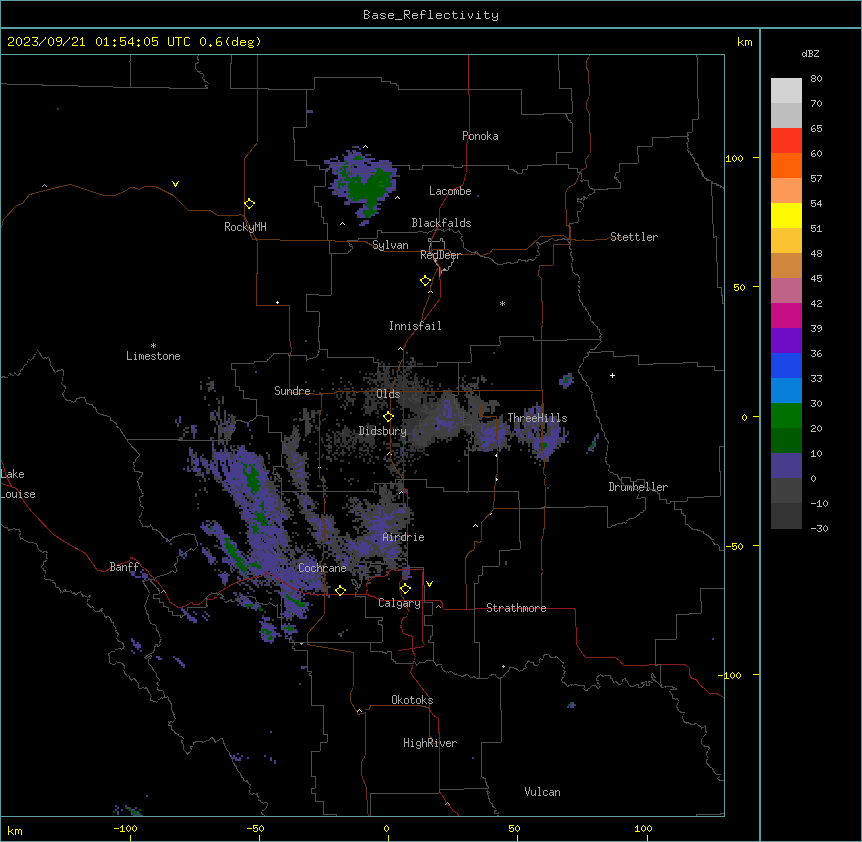
Task: Click the Lake Louise label
Action: coord(18,484)
